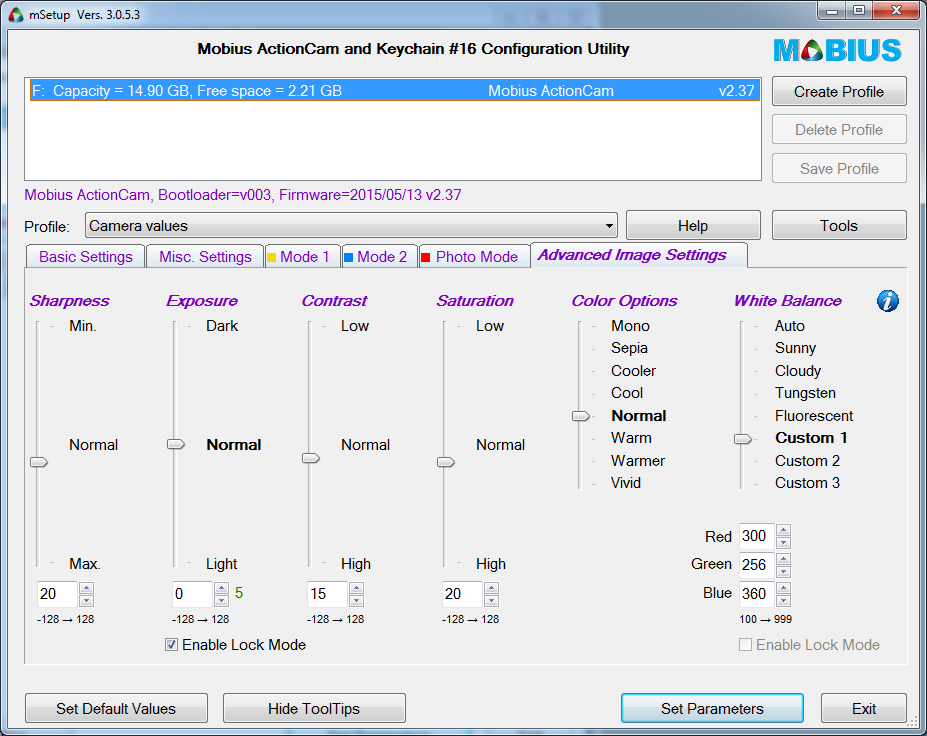927x736 pixels.
Task: Click the White Balance slider handle
Action: click(743, 439)
